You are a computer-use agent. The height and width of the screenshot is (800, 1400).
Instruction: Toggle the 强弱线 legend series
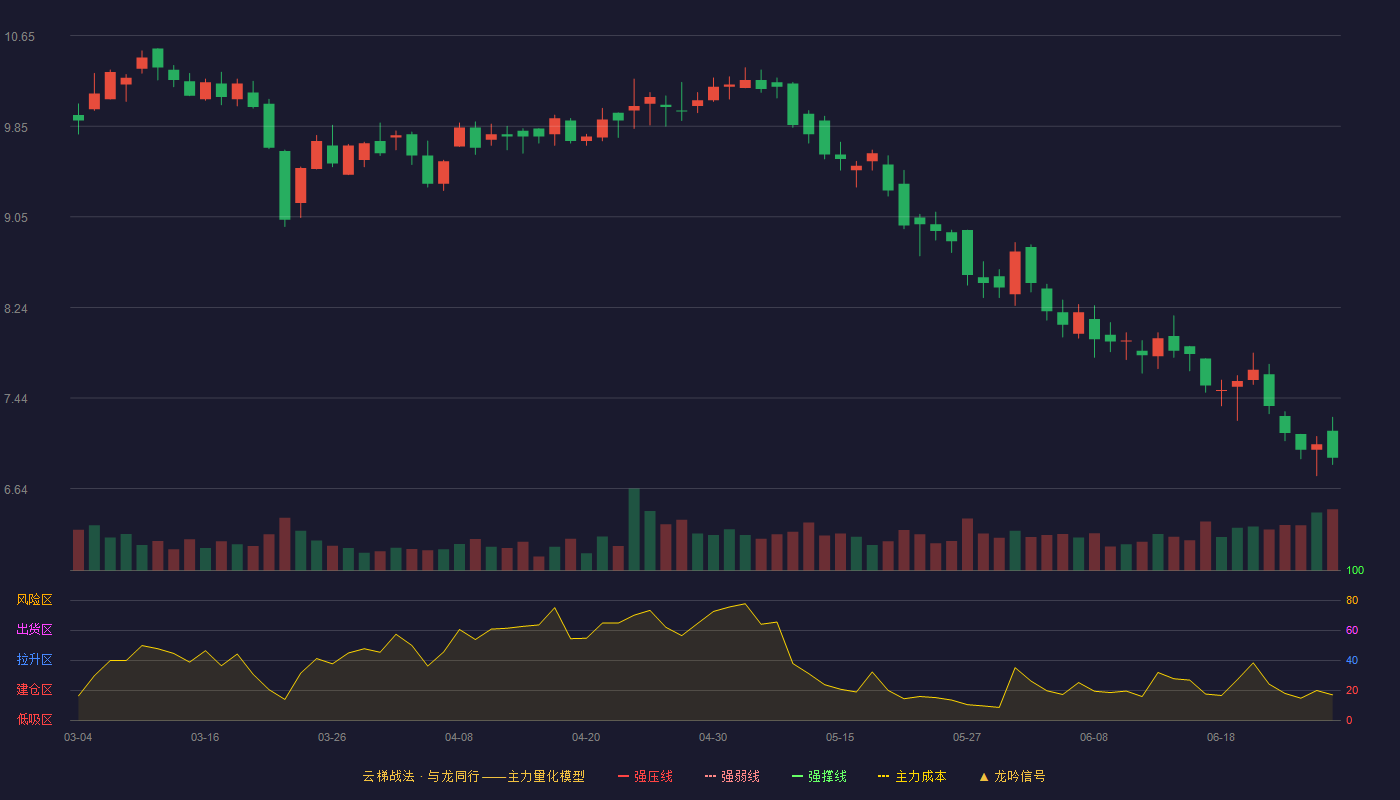(732, 776)
